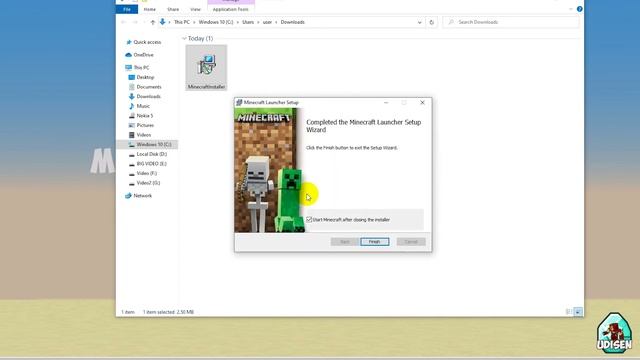Screen dimensions: 640x360
Task: Click the Music note icon in sidebar
Action: pos(131,106)
